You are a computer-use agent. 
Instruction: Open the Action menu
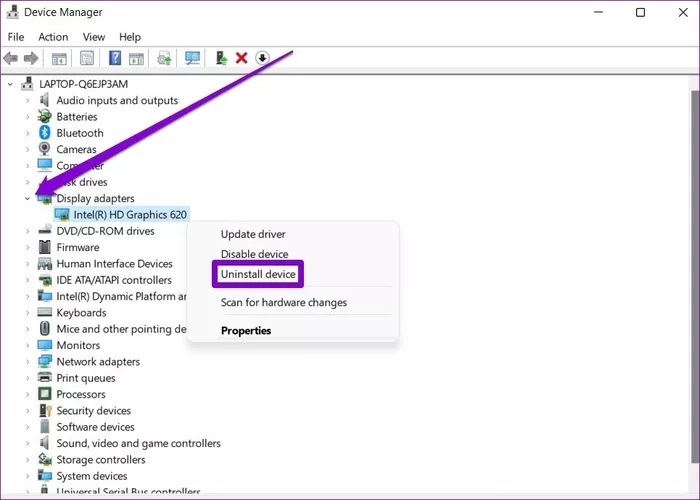53,37
